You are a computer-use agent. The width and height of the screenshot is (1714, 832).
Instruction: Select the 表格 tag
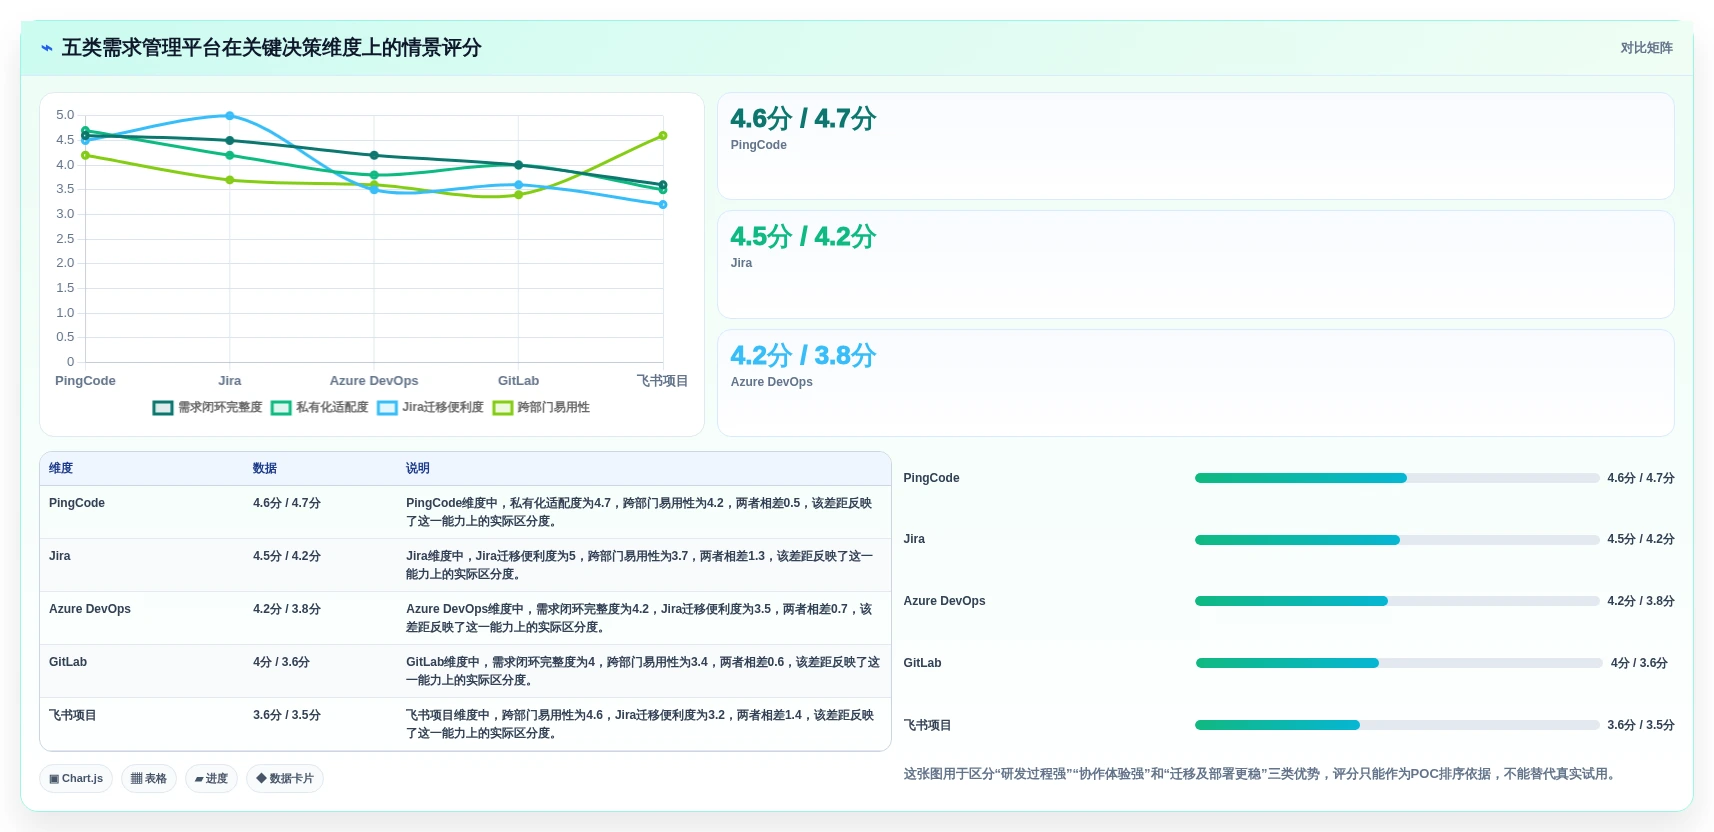(149, 778)
